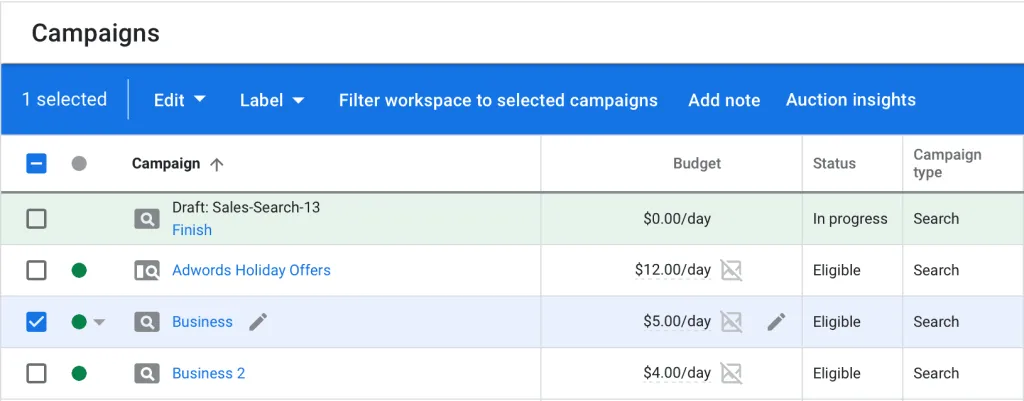
Task: Click the pencil icon next to Business campaign name
Action: pos(258,322)
